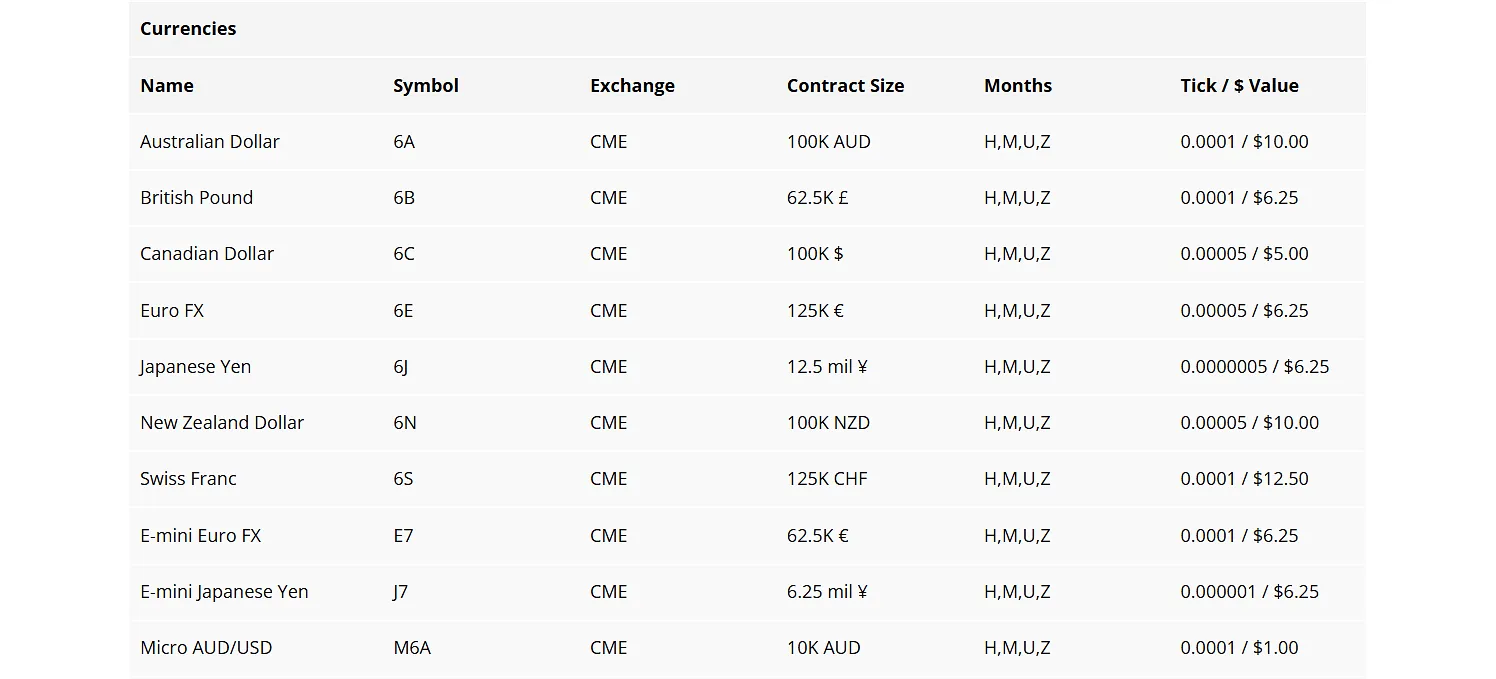
Task: Select the Australian Dollar row name
Action: (x=210, y=142)
